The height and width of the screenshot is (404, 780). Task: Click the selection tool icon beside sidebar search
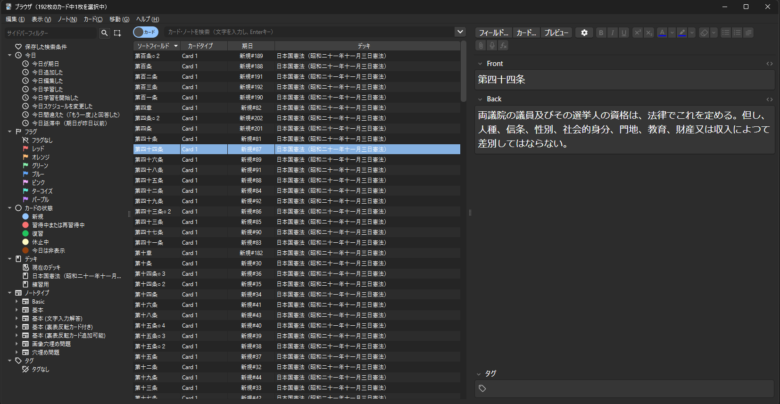pyautogui.click(x=118, y=33)
